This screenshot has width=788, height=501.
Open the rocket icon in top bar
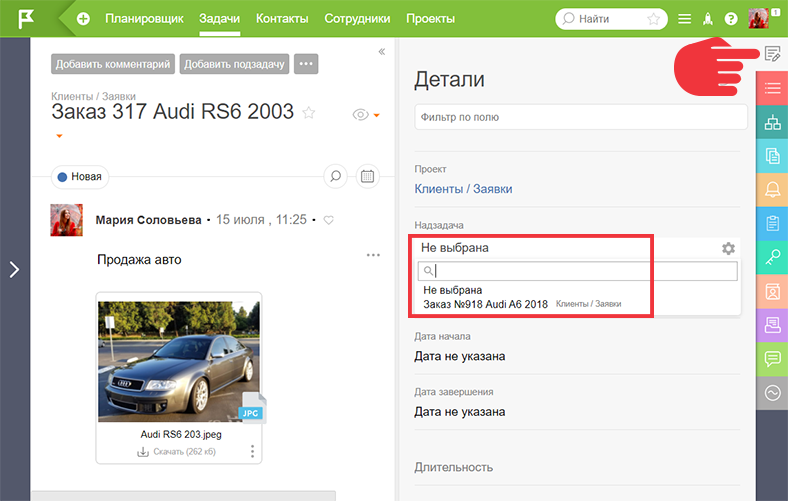pyautogui.click(x=708, y=19)
